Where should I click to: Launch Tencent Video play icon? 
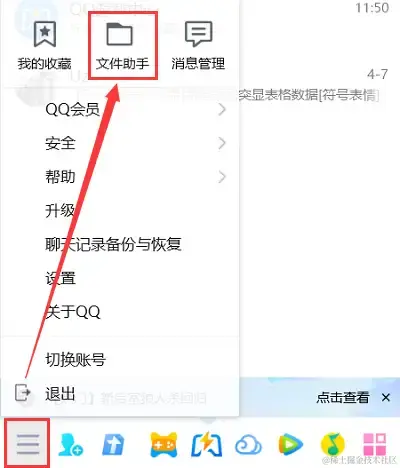[290, 445]
